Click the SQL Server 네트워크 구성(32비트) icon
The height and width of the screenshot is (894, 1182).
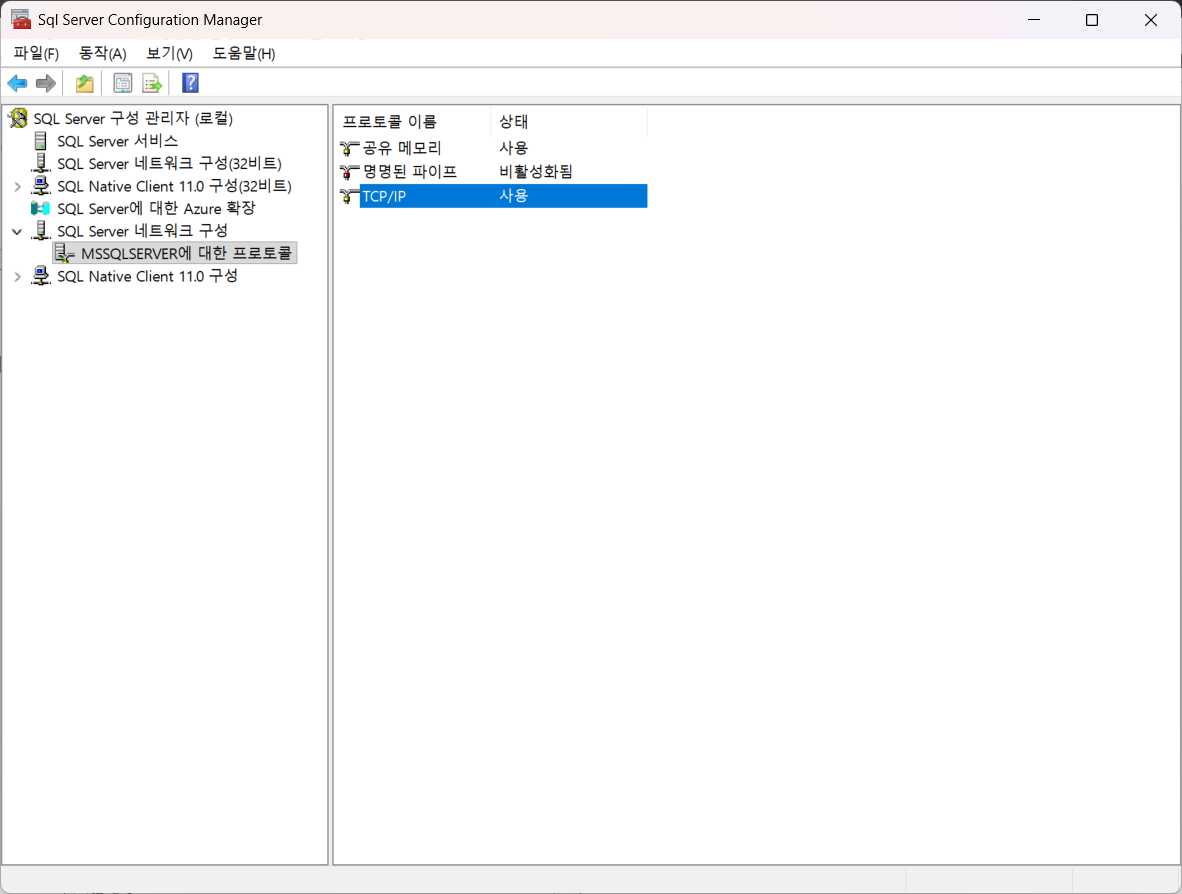[41, 164]
